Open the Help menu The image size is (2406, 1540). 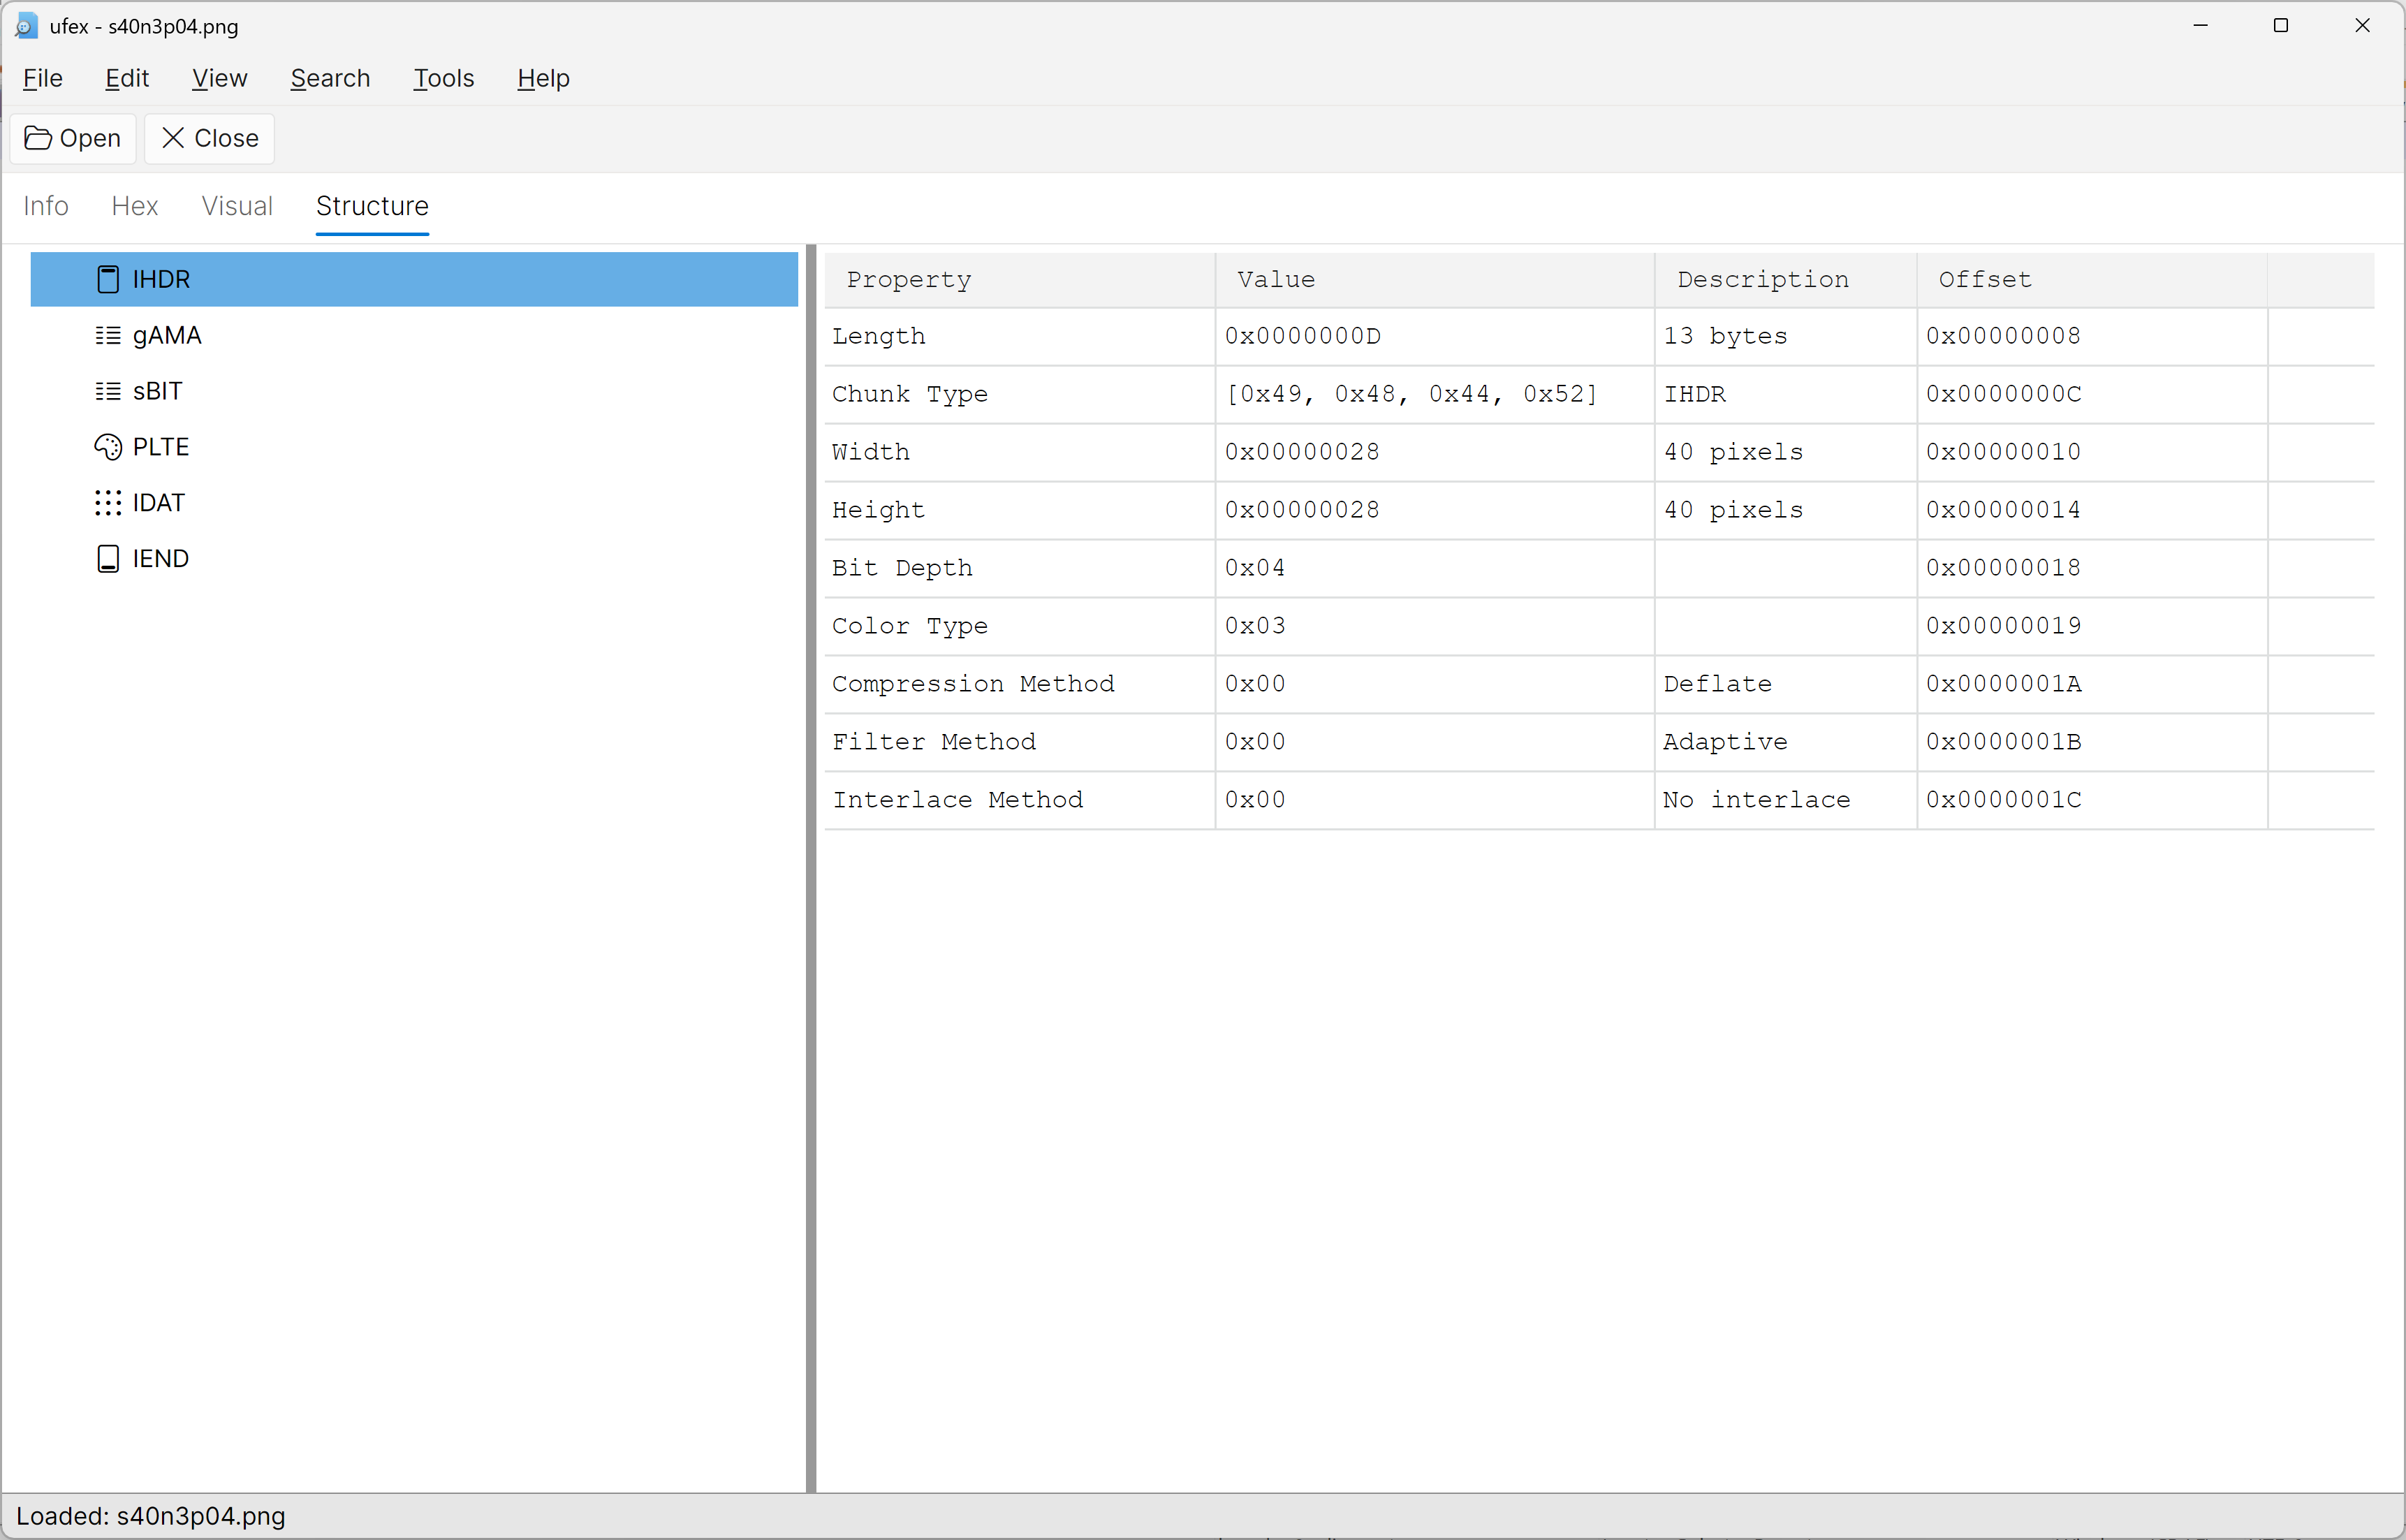pos(543,78)
